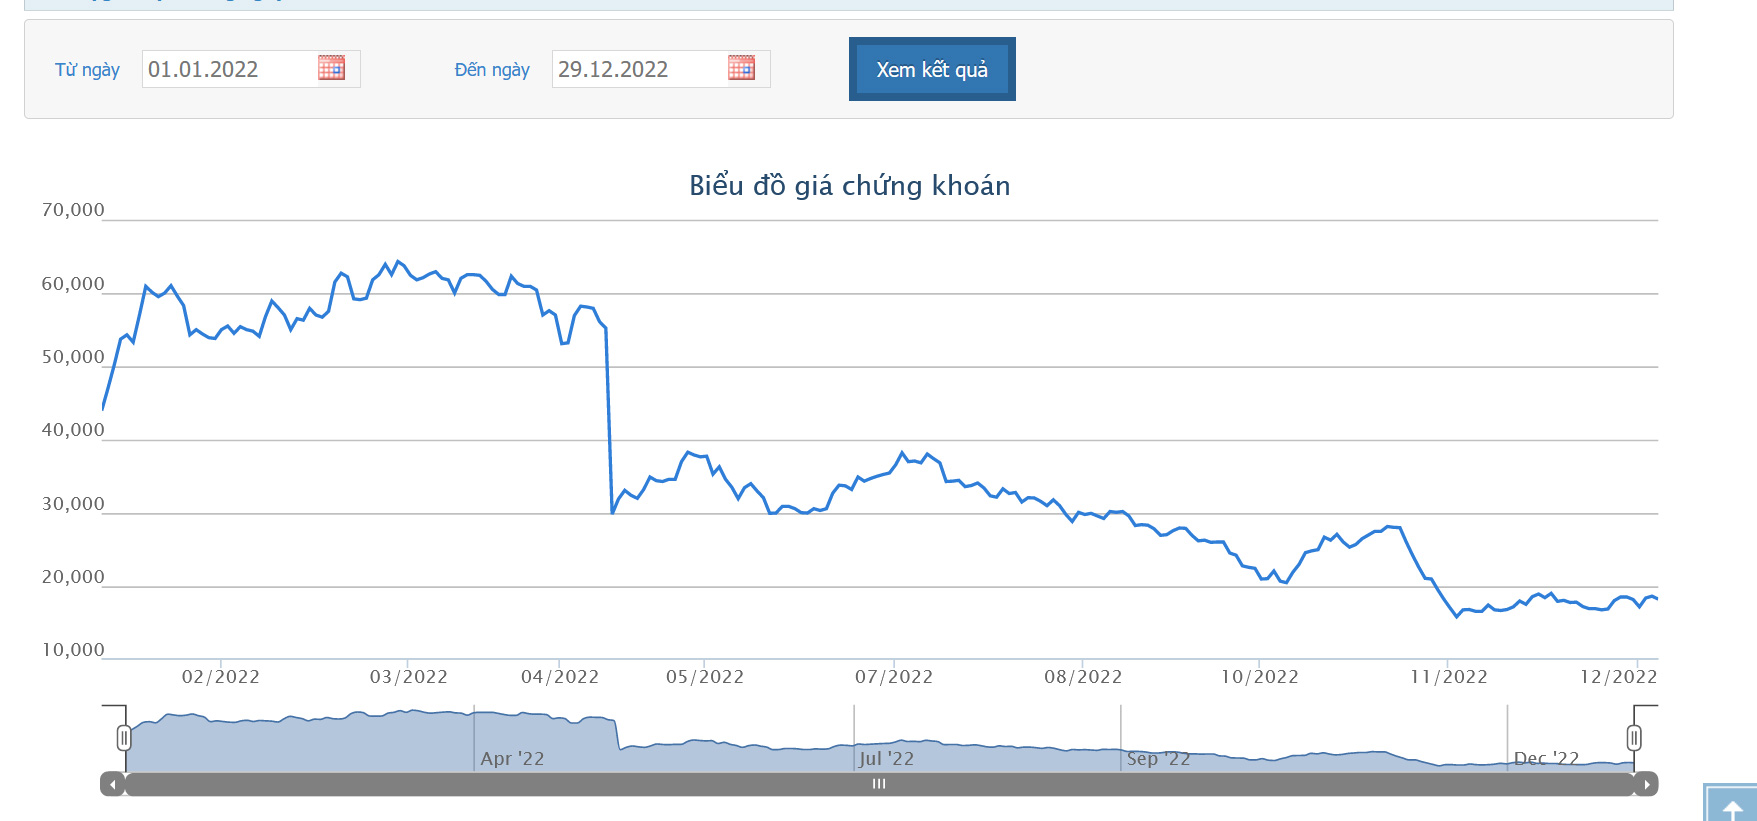Click the navigator scrollbar right arrow
Viewport: 1757px width, 821px height.
tap(1646, 784)
